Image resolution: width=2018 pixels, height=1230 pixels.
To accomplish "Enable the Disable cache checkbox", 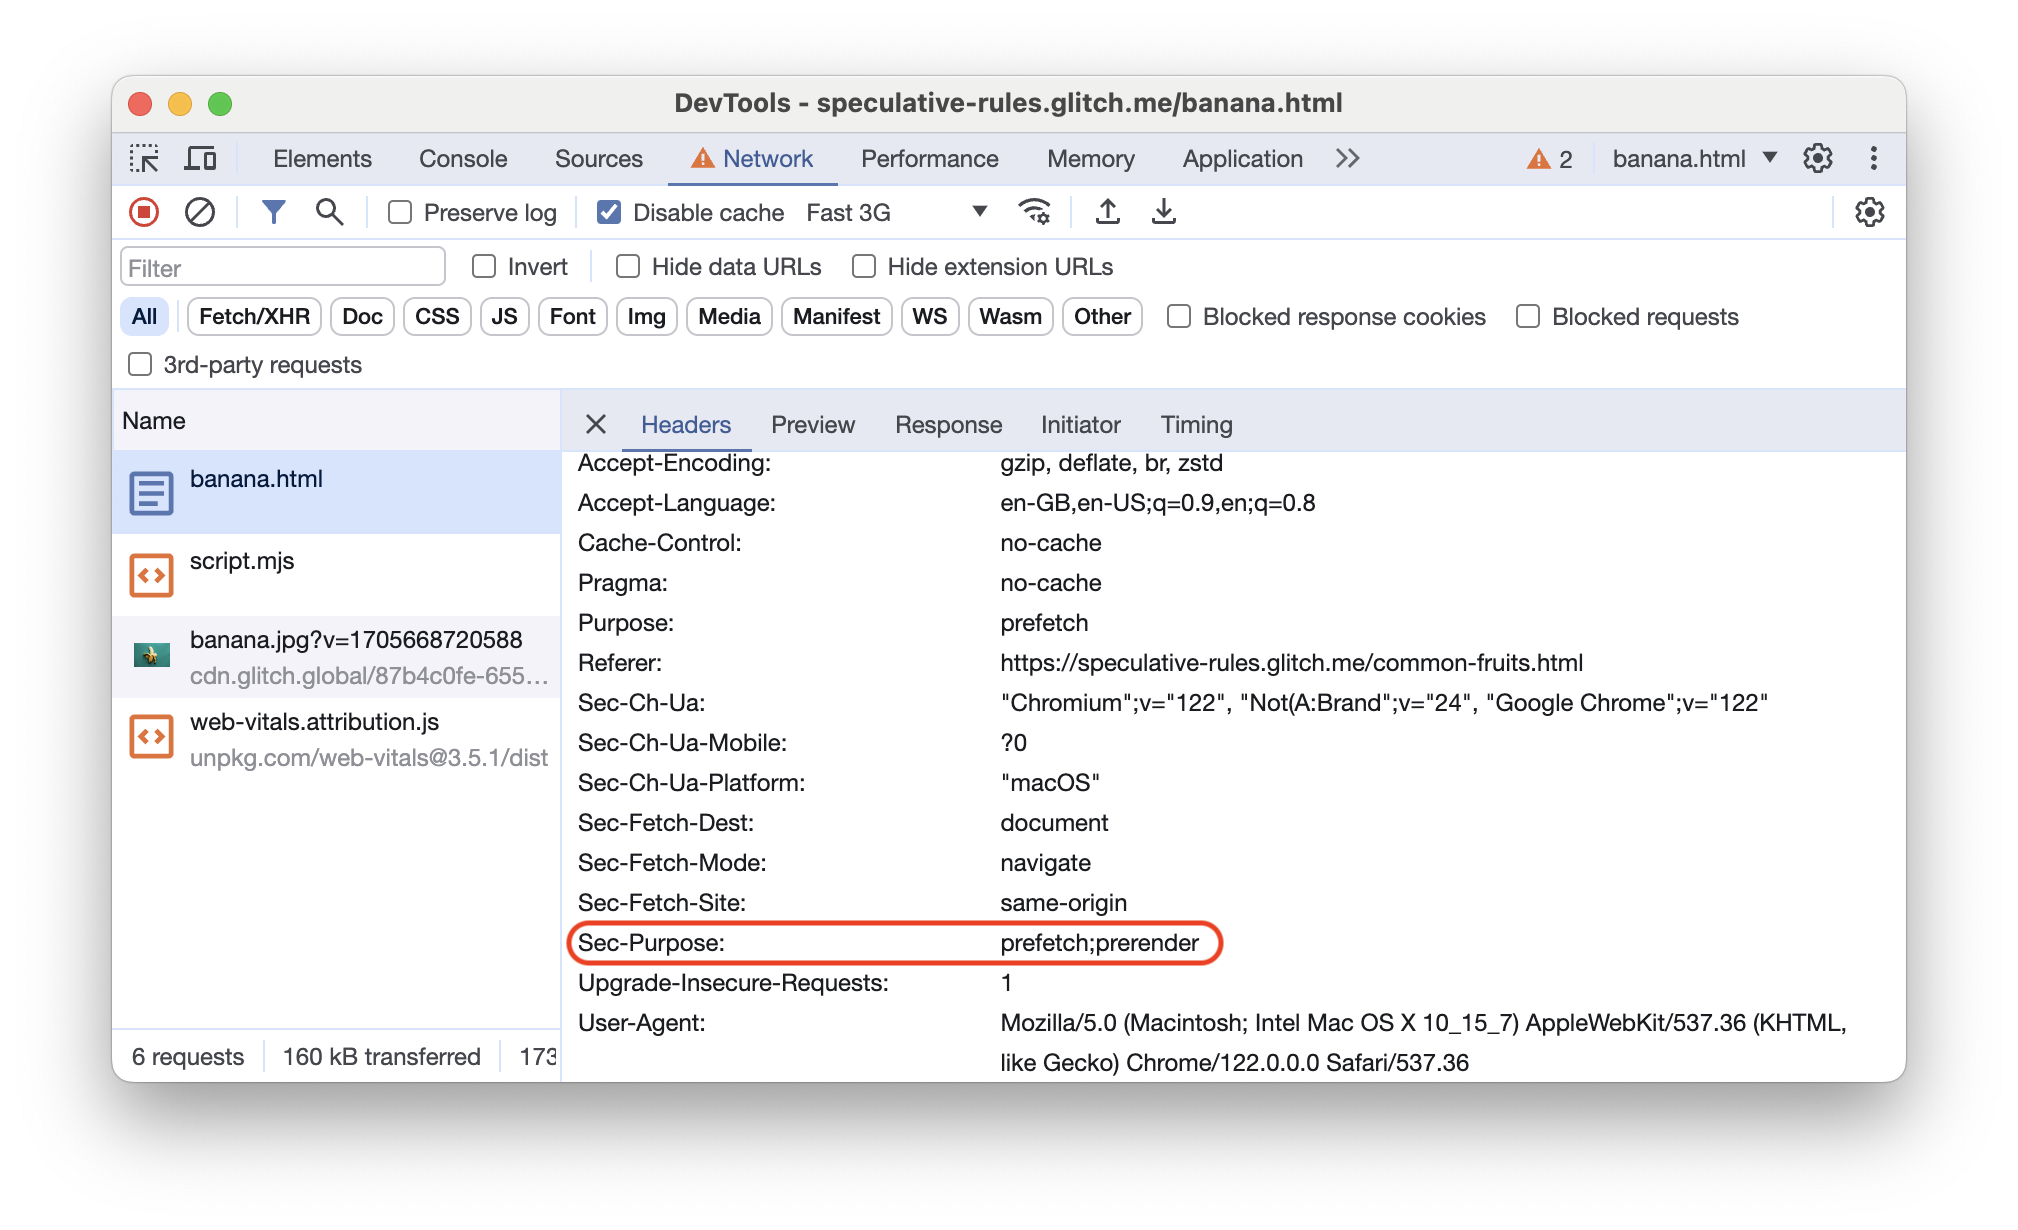I will (607, 213).
